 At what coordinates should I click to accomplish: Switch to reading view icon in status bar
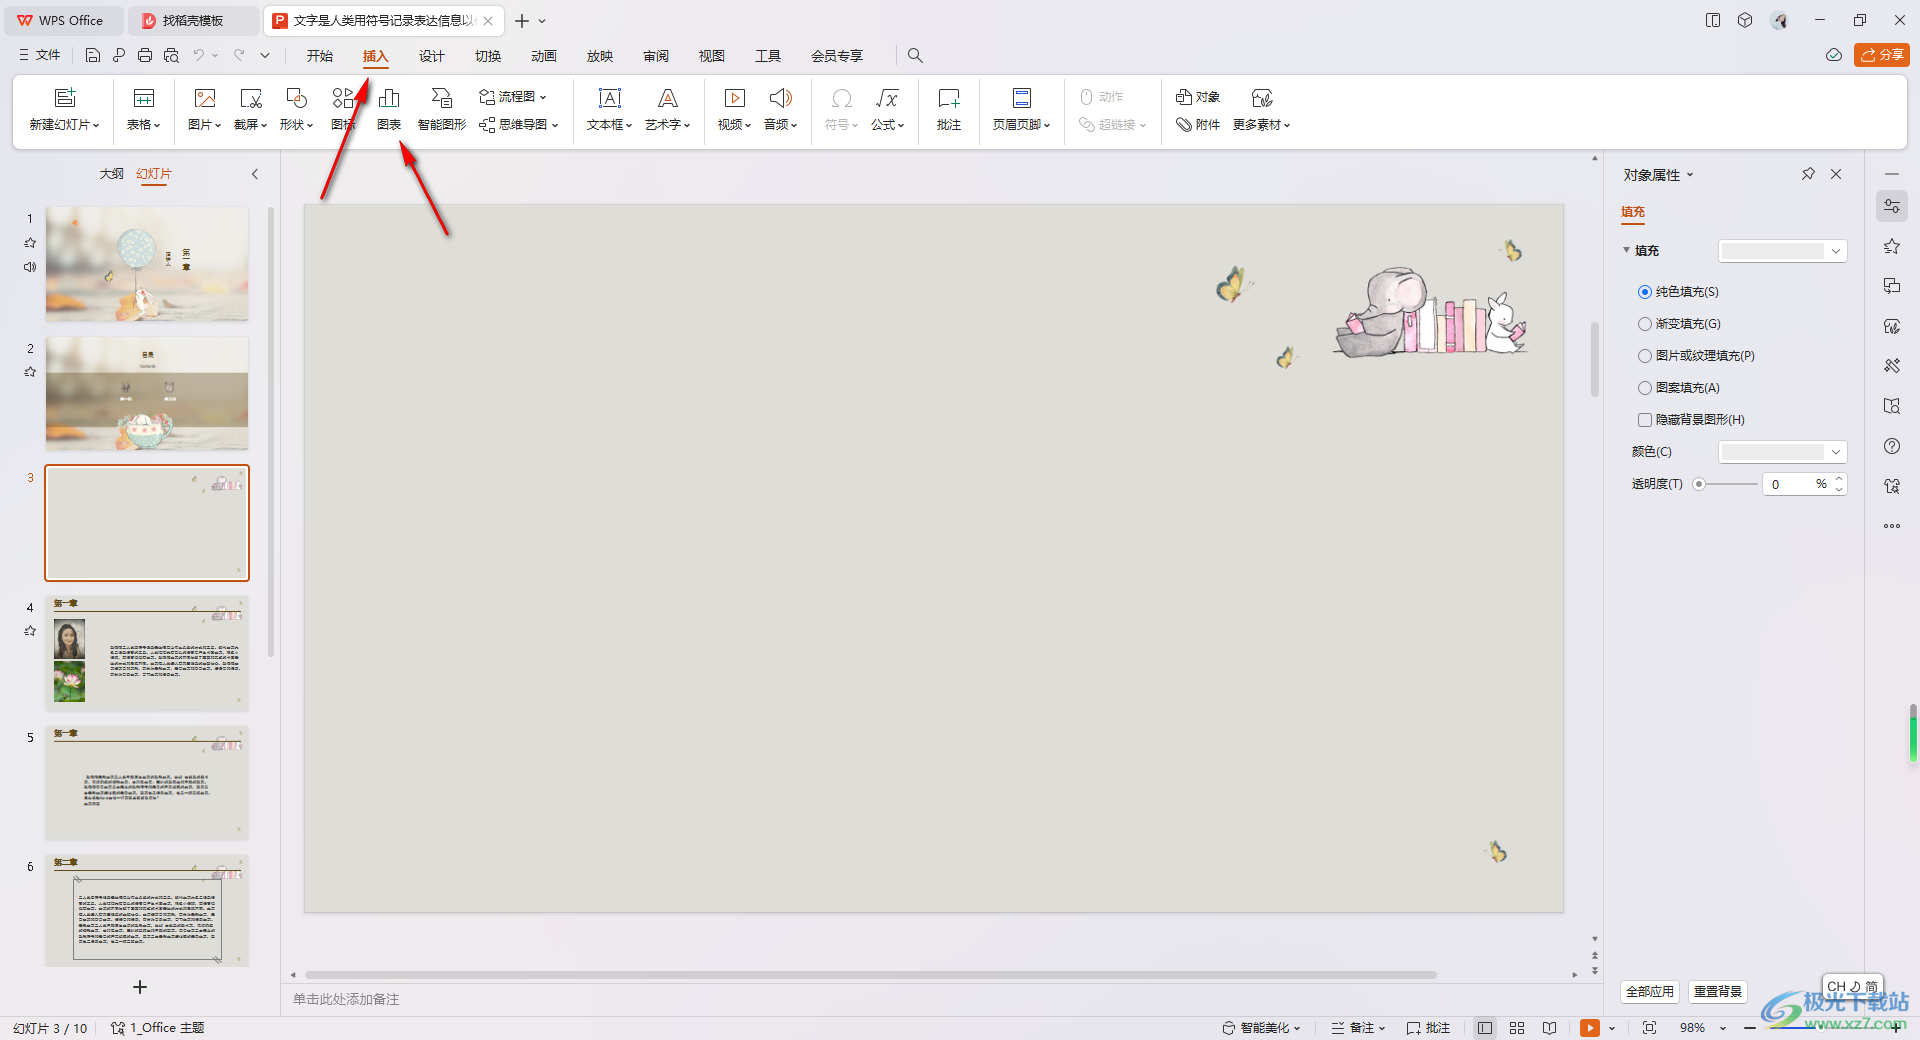coord(1549,1028)
